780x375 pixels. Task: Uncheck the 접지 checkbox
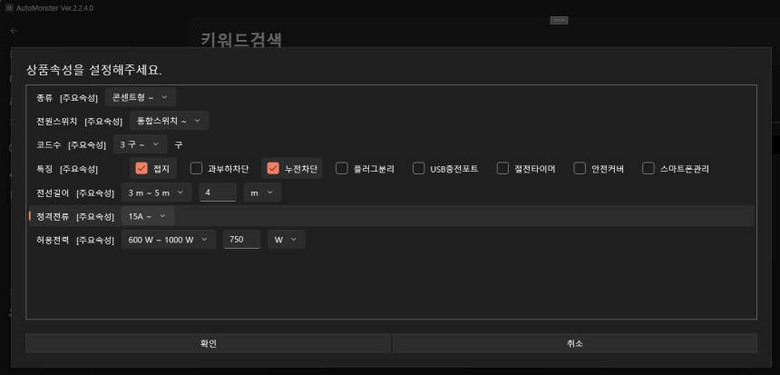[142, 169]
